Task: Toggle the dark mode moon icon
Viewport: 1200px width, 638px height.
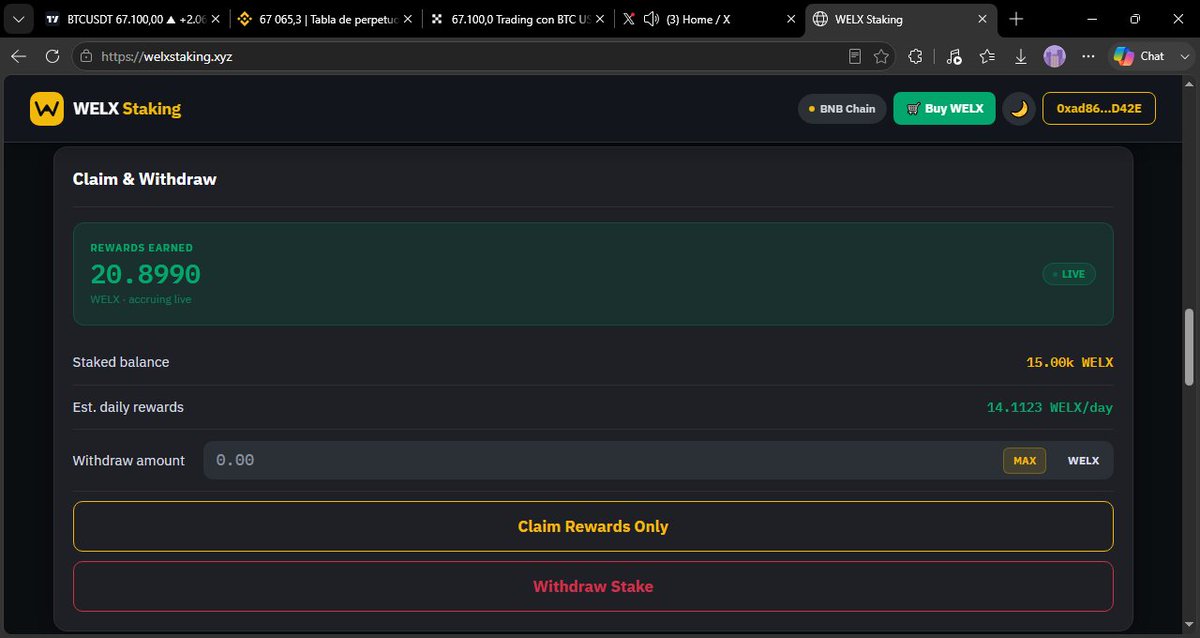Action: [1019, 109]
